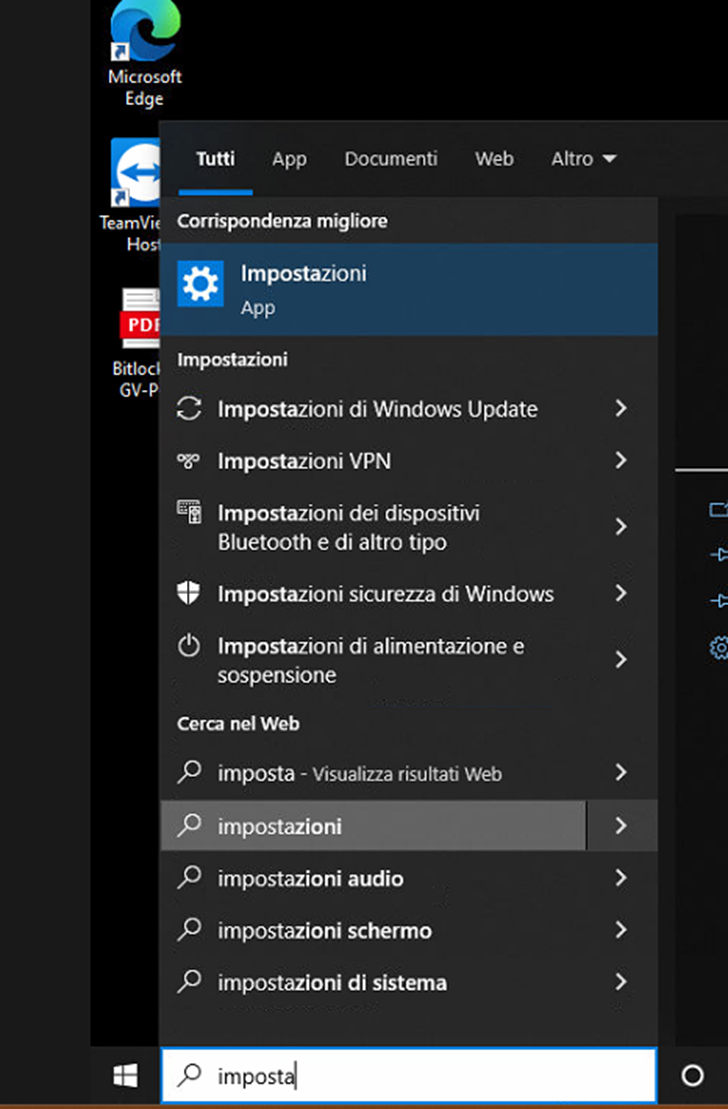This screenshot has height=1109, width=728.
Task: Click the Cortana circle icon in taskbar
Action: [x=692, y=1076]
